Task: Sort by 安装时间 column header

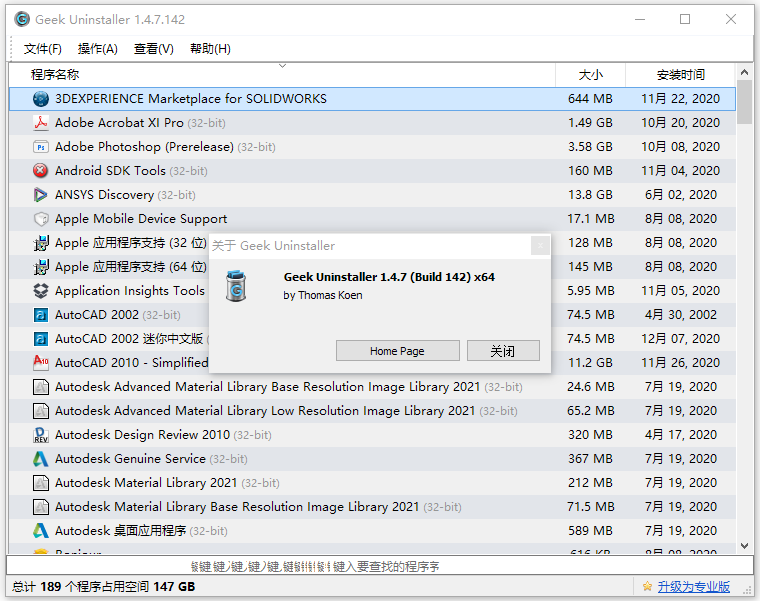Action: pos(681,75)
